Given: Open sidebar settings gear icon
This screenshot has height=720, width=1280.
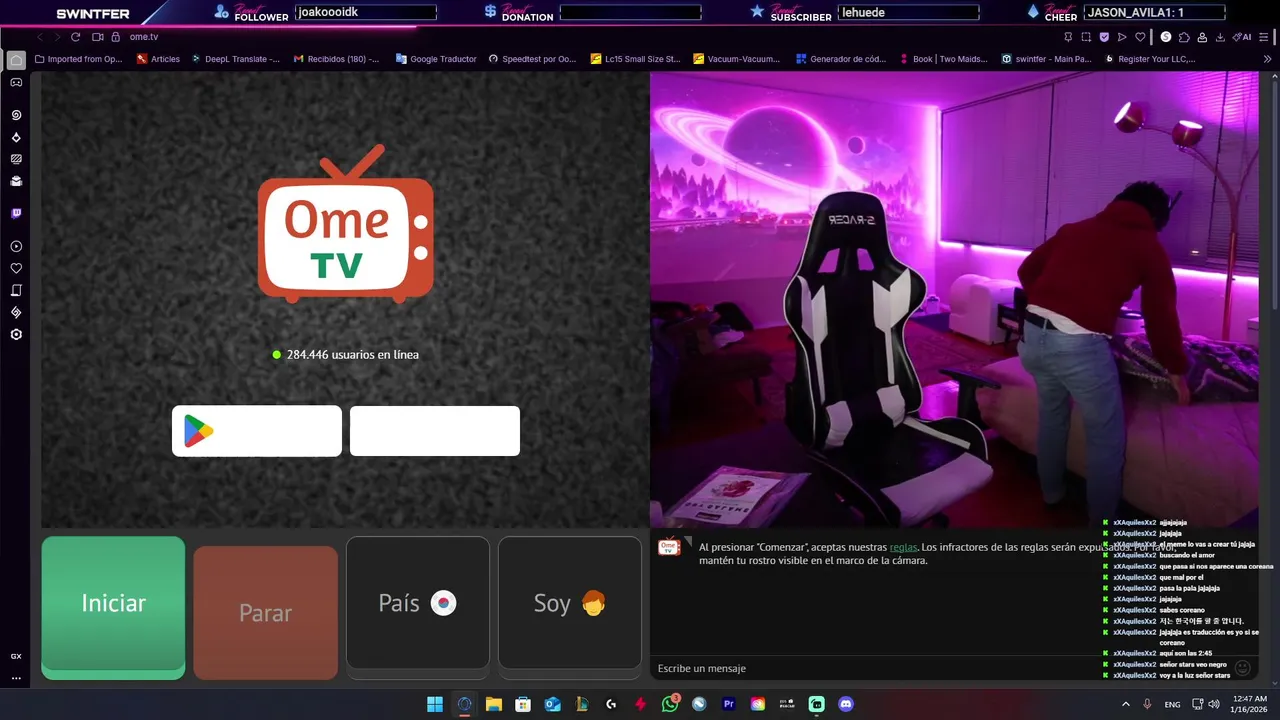Looking at the screenshot, I should coord(16,334).
